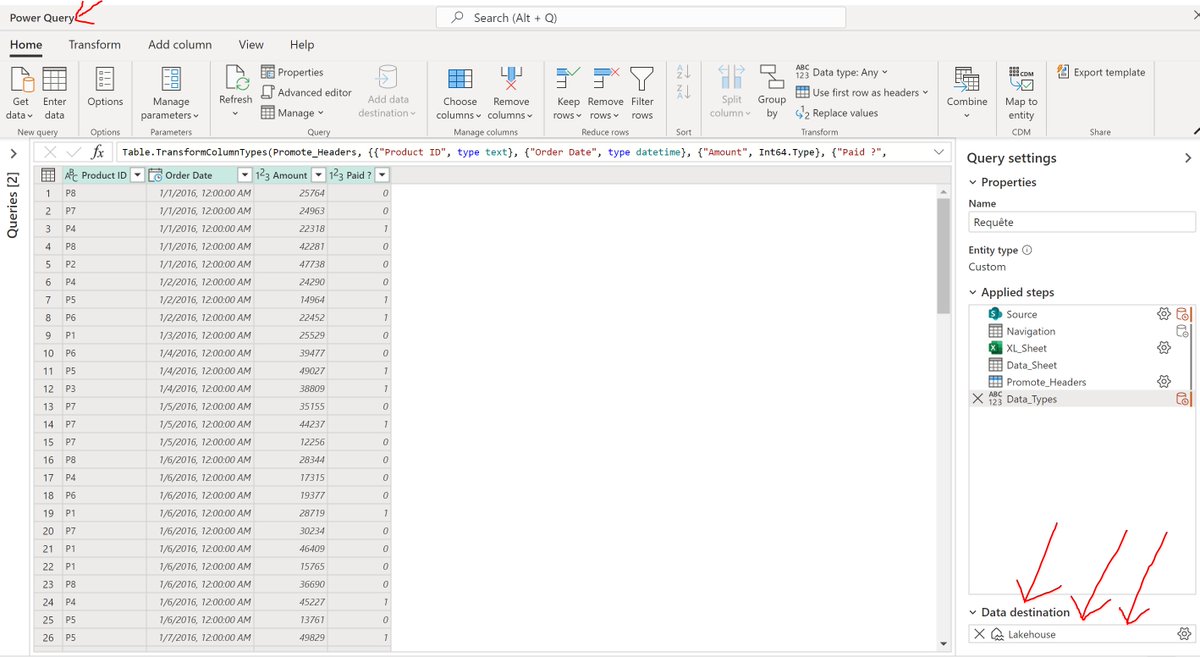Select Replace values in Transform group
Screen dimensions: 1200x657
click(837, 113)
